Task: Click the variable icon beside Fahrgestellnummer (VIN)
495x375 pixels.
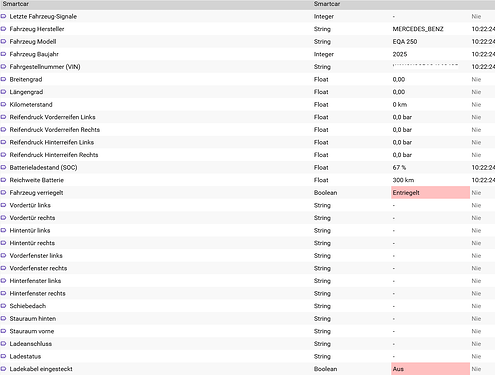Action: 3,66
